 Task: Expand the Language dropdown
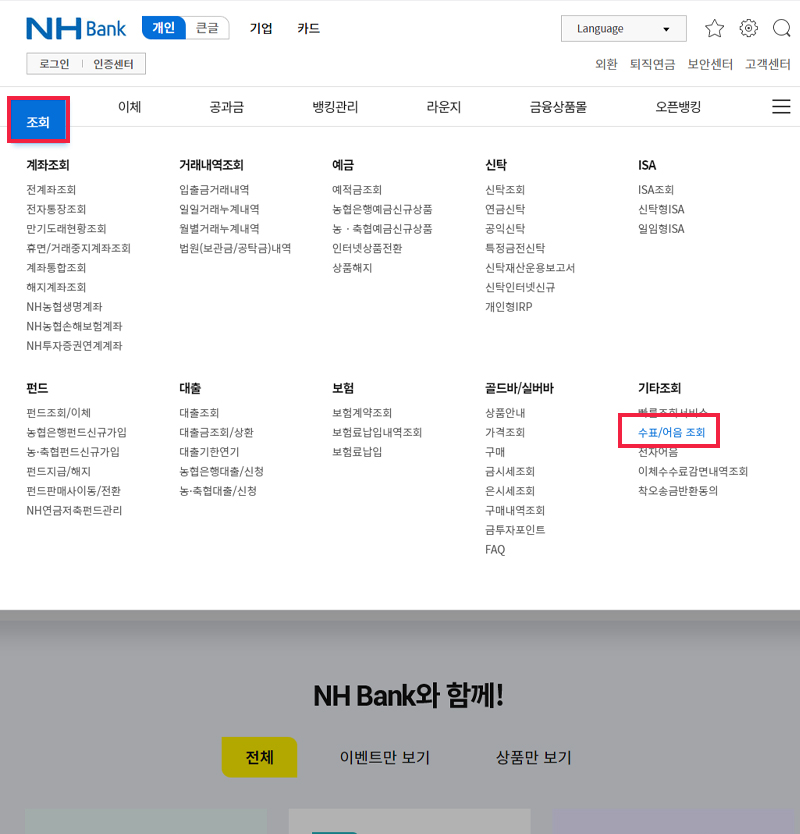[x=623, y=29]
